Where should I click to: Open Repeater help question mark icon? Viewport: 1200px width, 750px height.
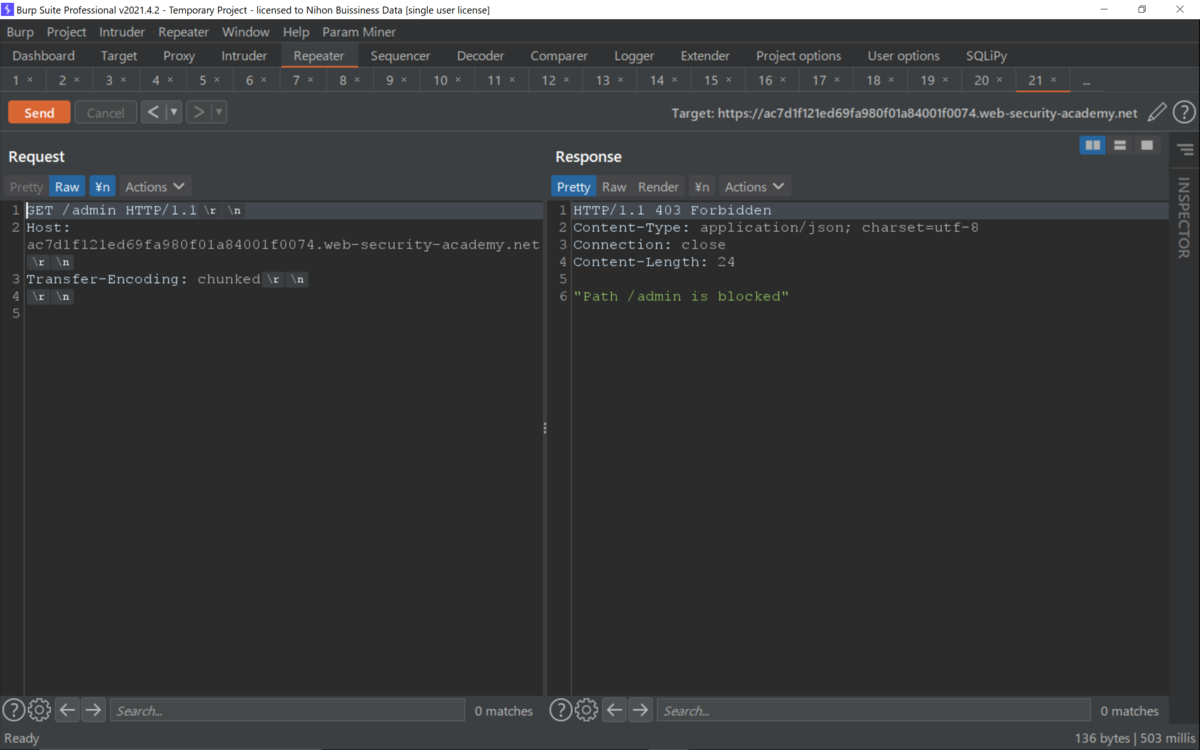click(1184, 113)
